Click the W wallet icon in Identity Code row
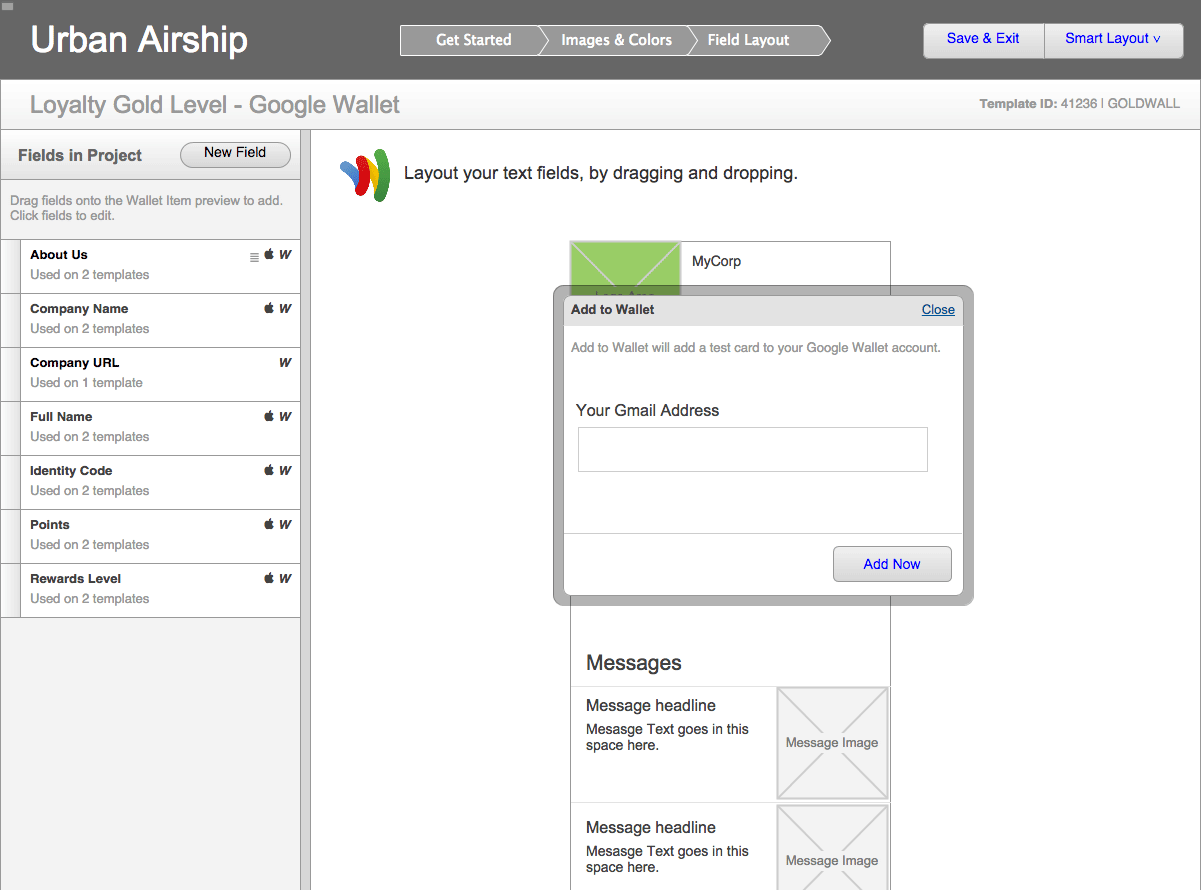1201x890 pixels. click(x=285, y=471)
